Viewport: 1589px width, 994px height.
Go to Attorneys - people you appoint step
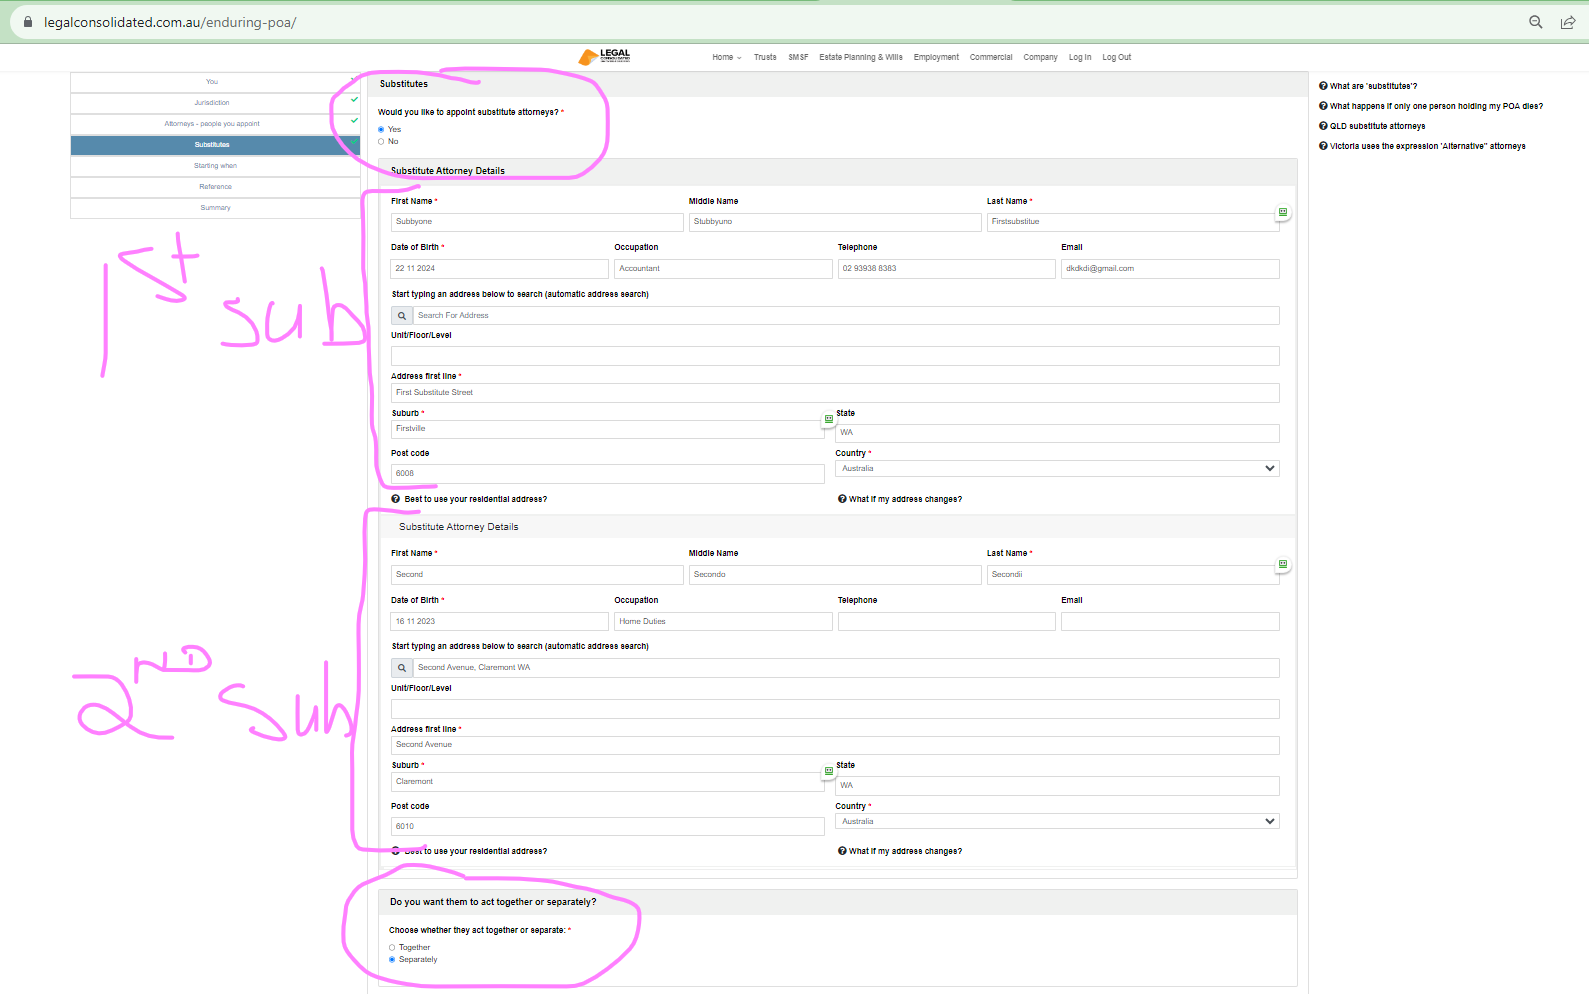[x=215, y=124]
